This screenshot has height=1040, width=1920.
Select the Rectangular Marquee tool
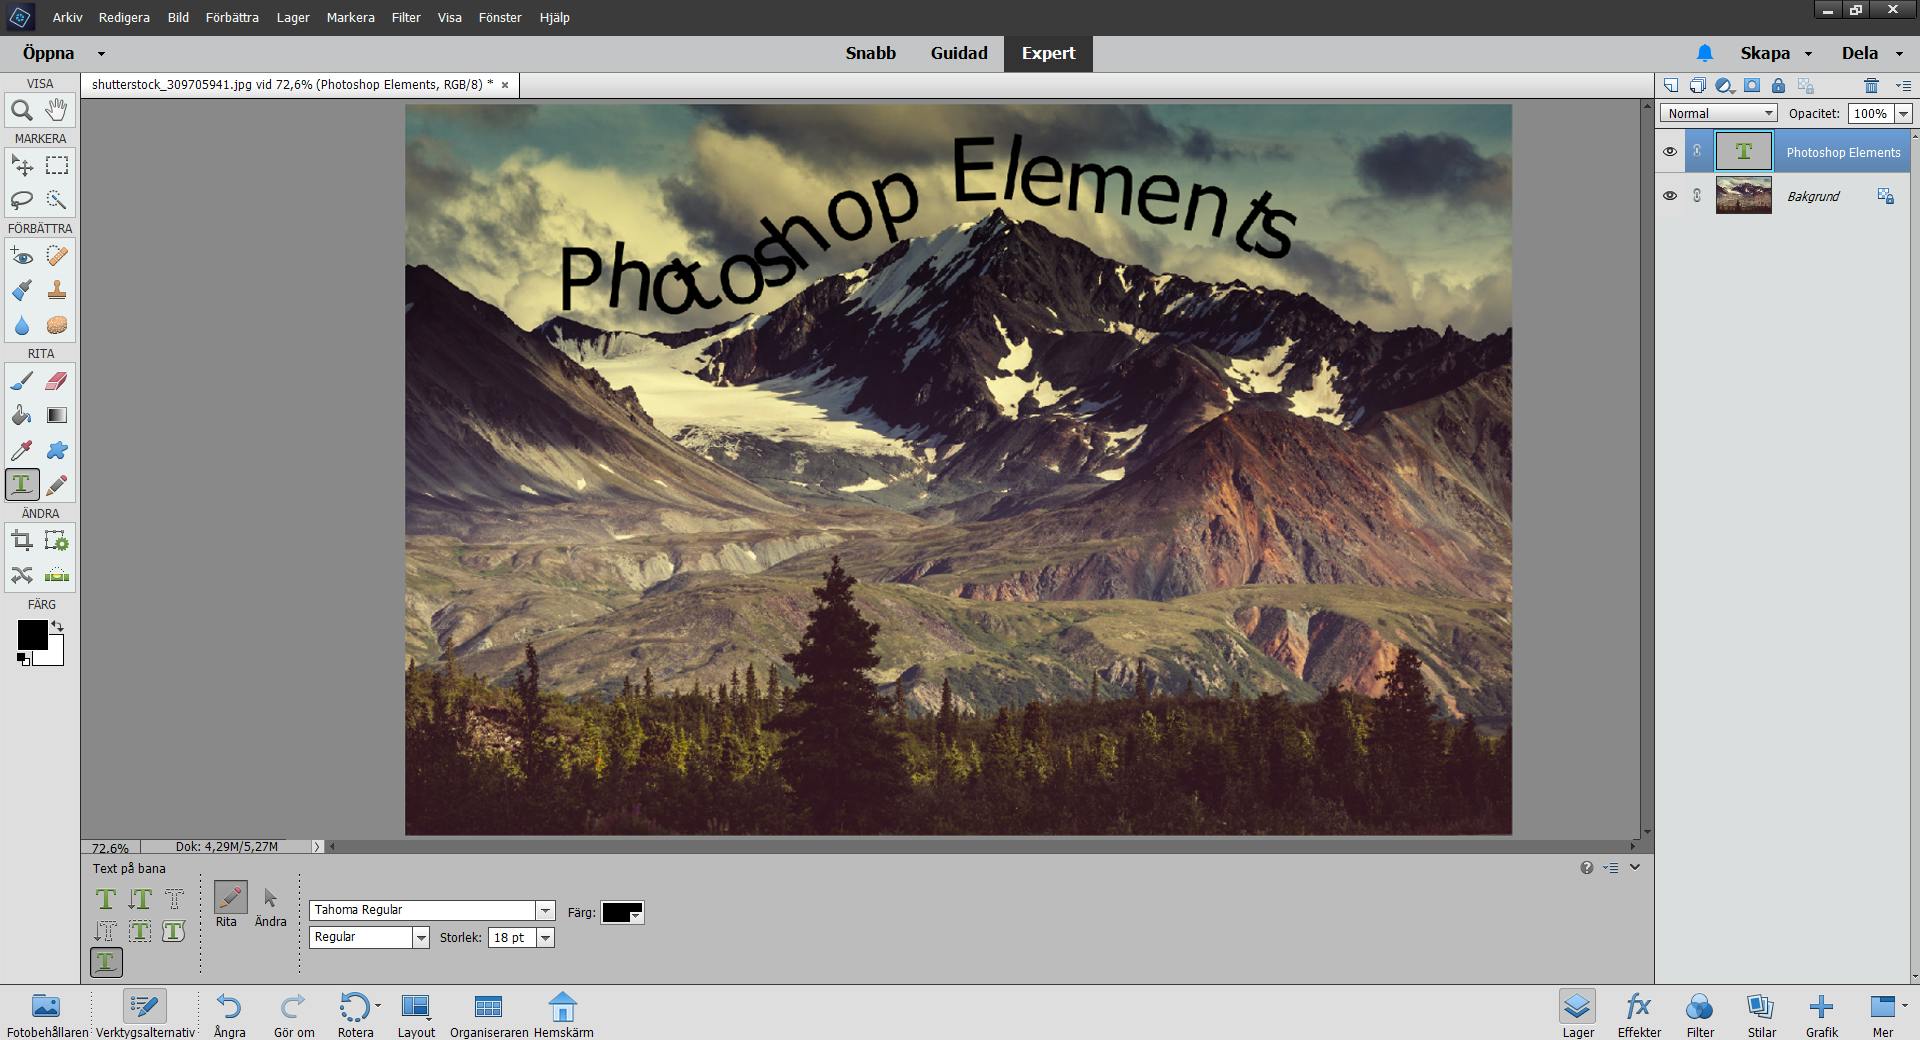pos(57,165)
